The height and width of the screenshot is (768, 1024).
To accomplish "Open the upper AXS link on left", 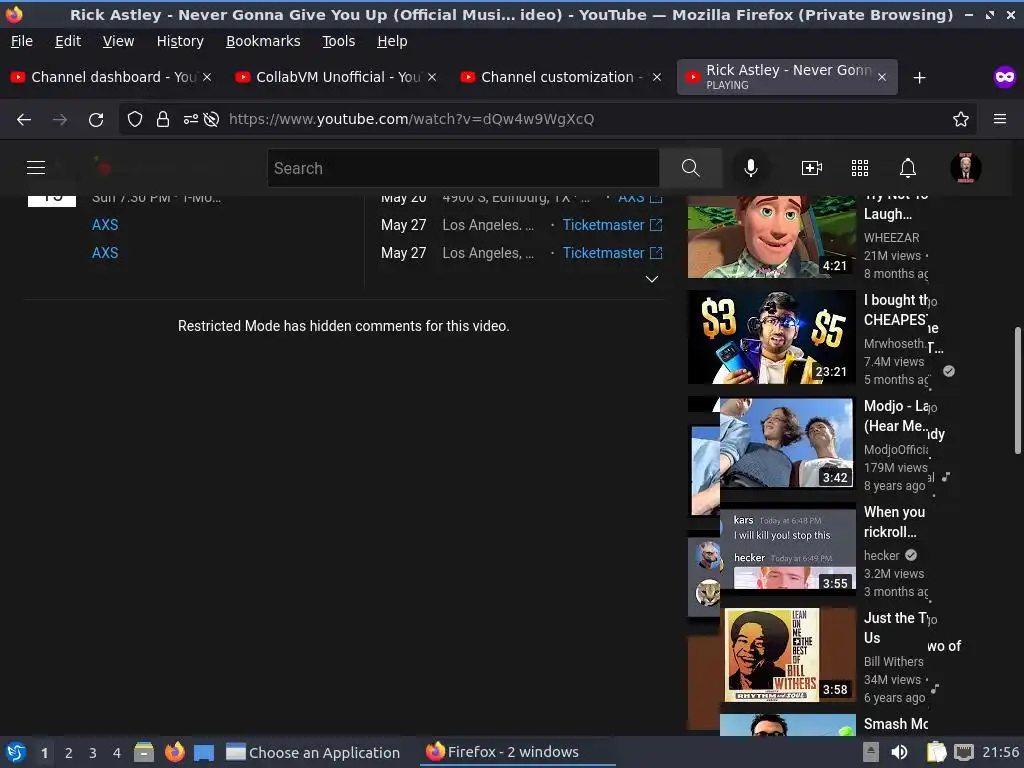I will (105, 225).
